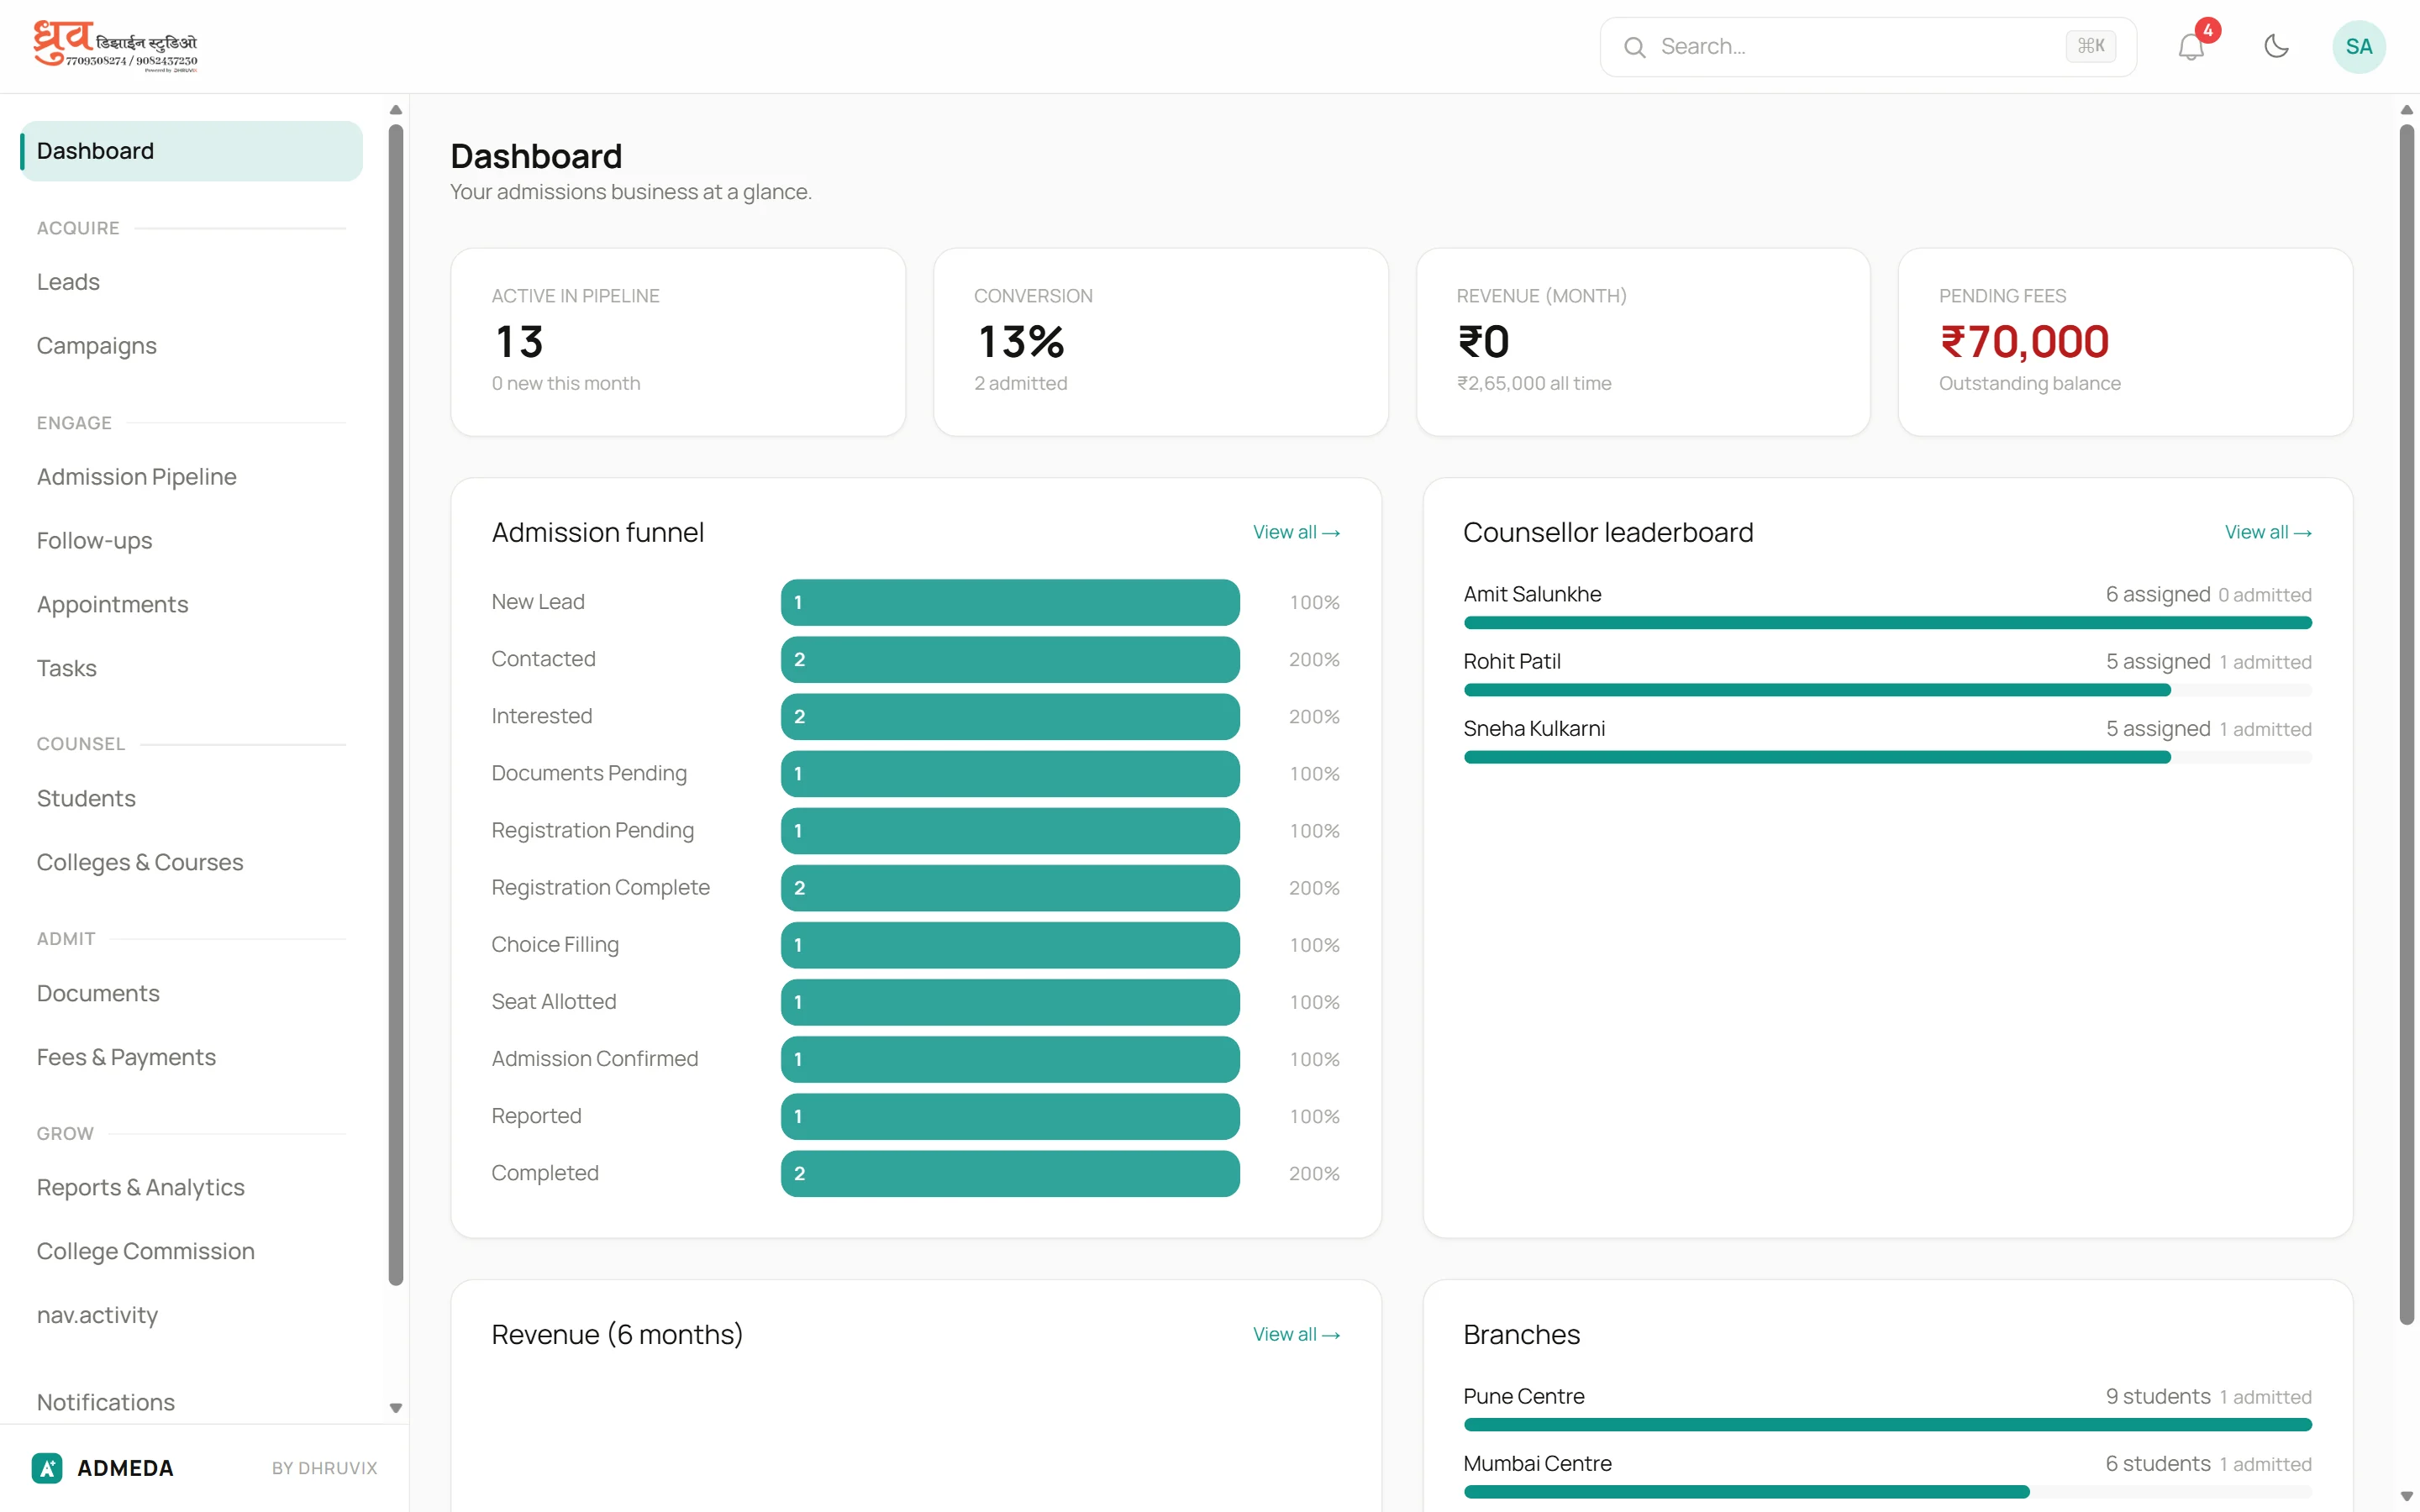Screen dimensions: 2420x1512
Task: Click the search magnifier icon
Action: coord(1634,47)
